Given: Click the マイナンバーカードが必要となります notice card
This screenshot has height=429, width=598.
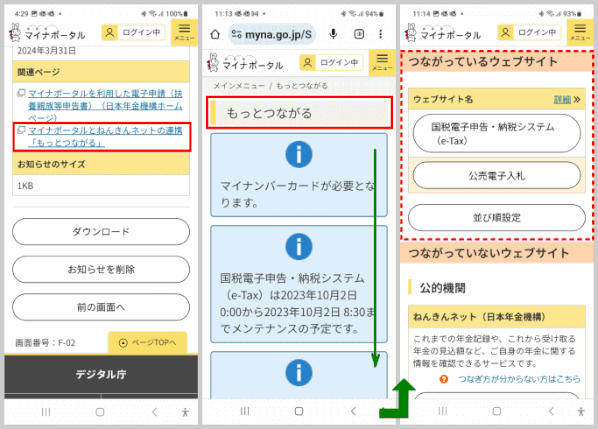Looking at the screenshot, I should (x=299, y=175).
